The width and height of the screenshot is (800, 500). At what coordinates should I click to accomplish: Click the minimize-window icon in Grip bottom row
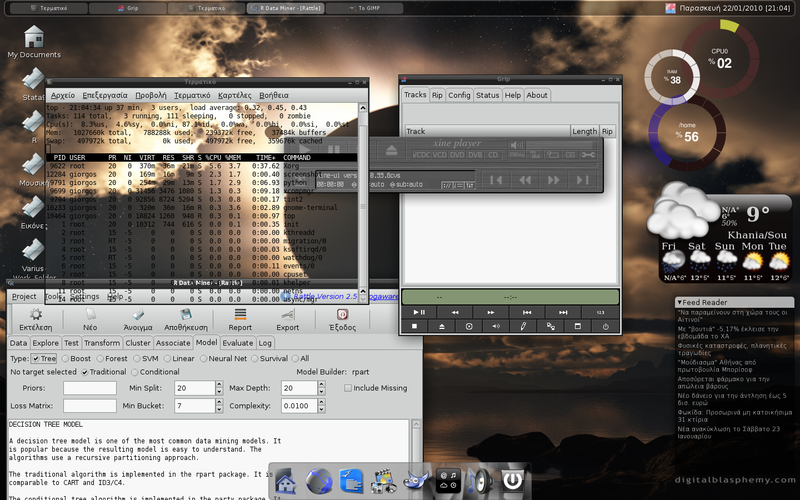(x=578, y=327)
